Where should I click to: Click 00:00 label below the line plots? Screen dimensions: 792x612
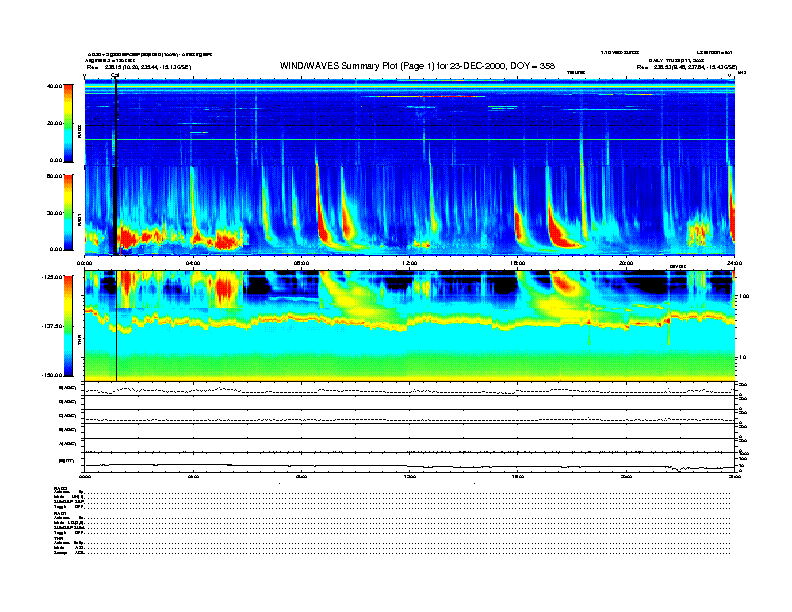click(x=84, y=476)
